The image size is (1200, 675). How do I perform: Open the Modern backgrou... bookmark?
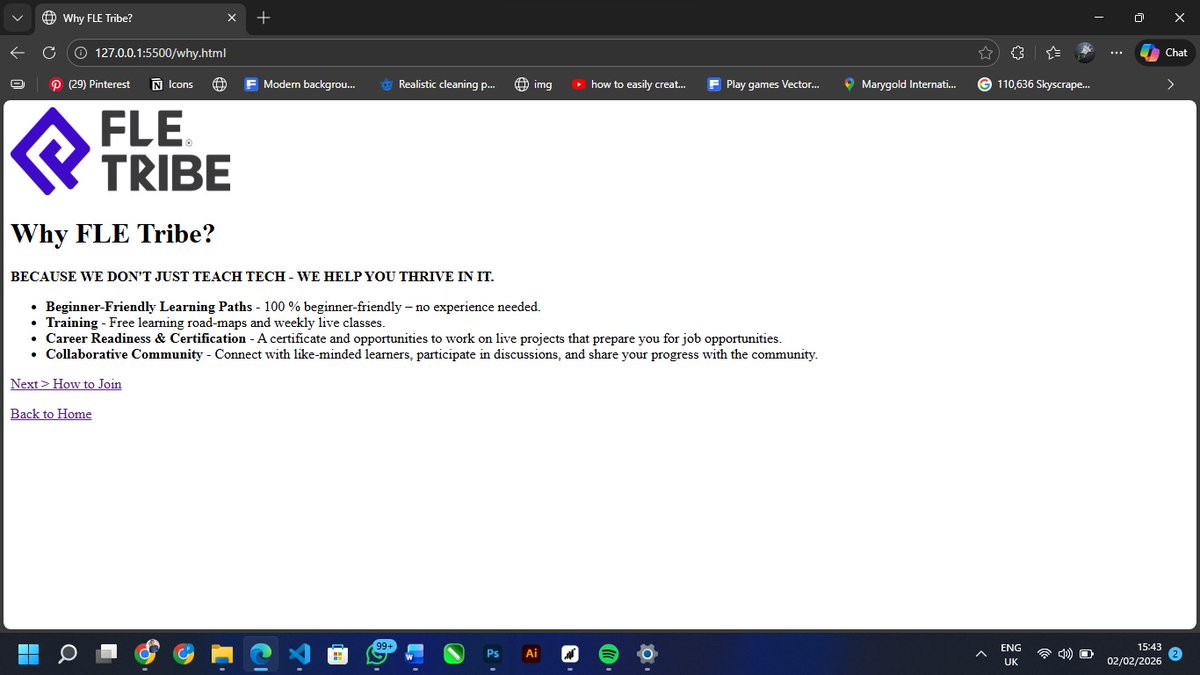(300, 85)
